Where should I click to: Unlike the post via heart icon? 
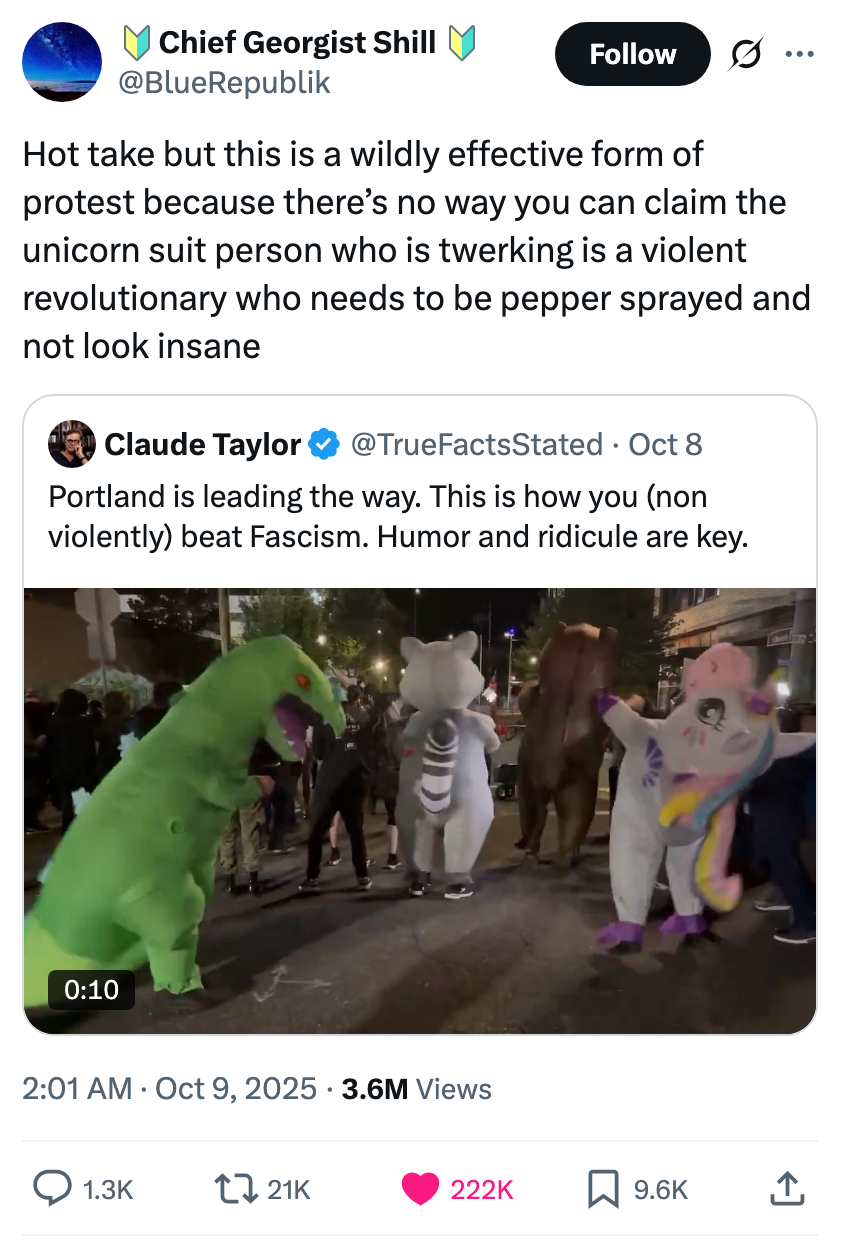tap(418, 1188)
